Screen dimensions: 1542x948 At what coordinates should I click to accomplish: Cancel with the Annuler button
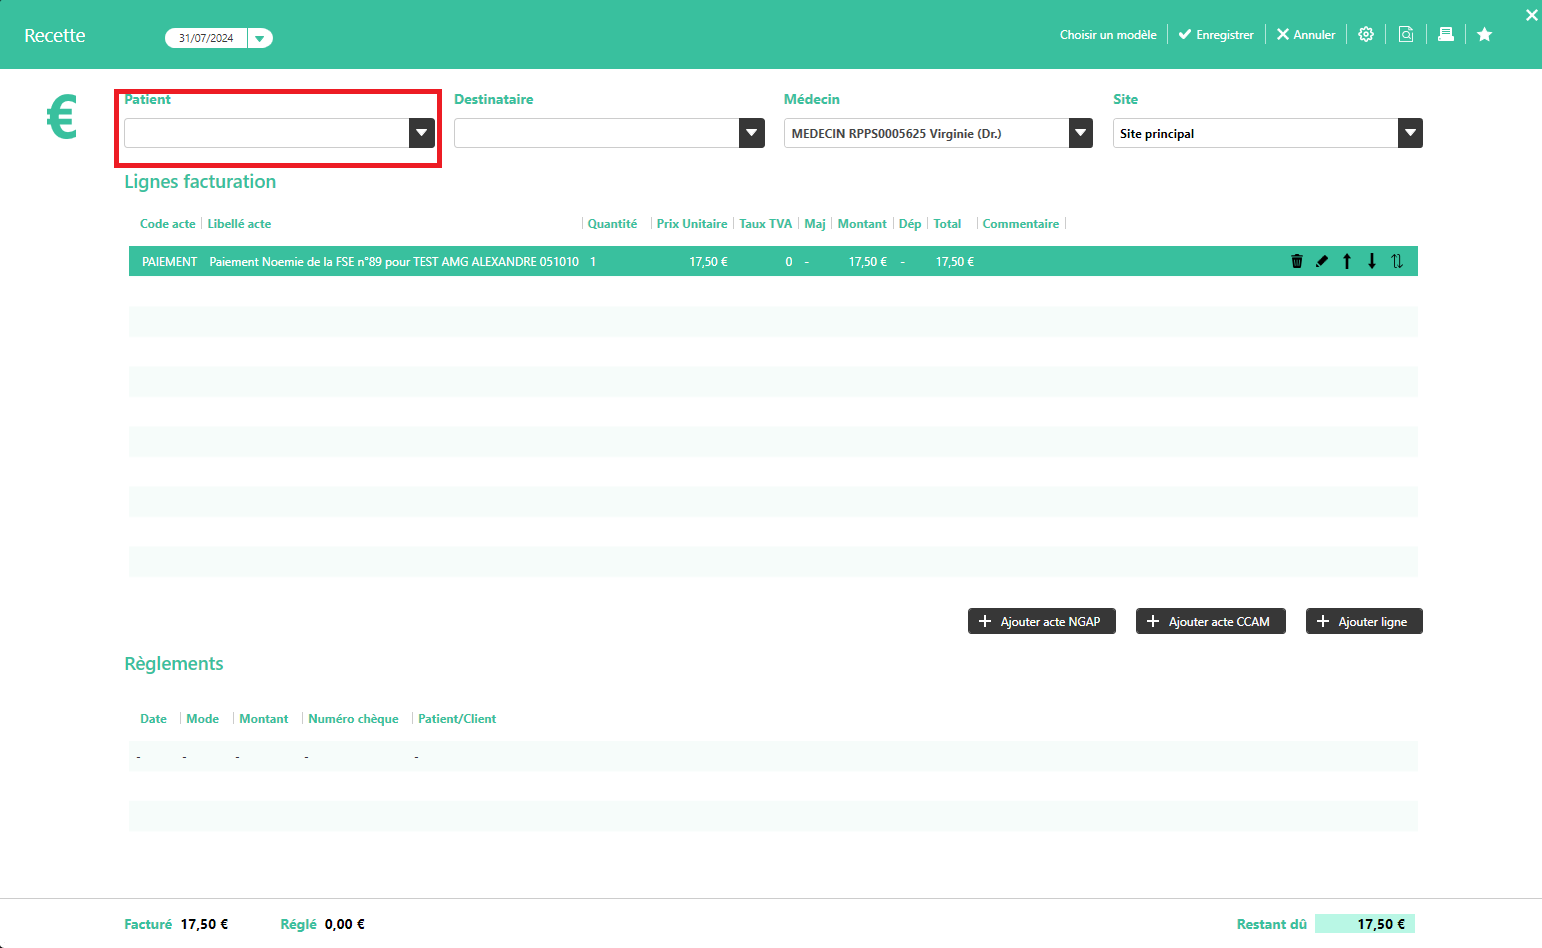coord(1306,35)
